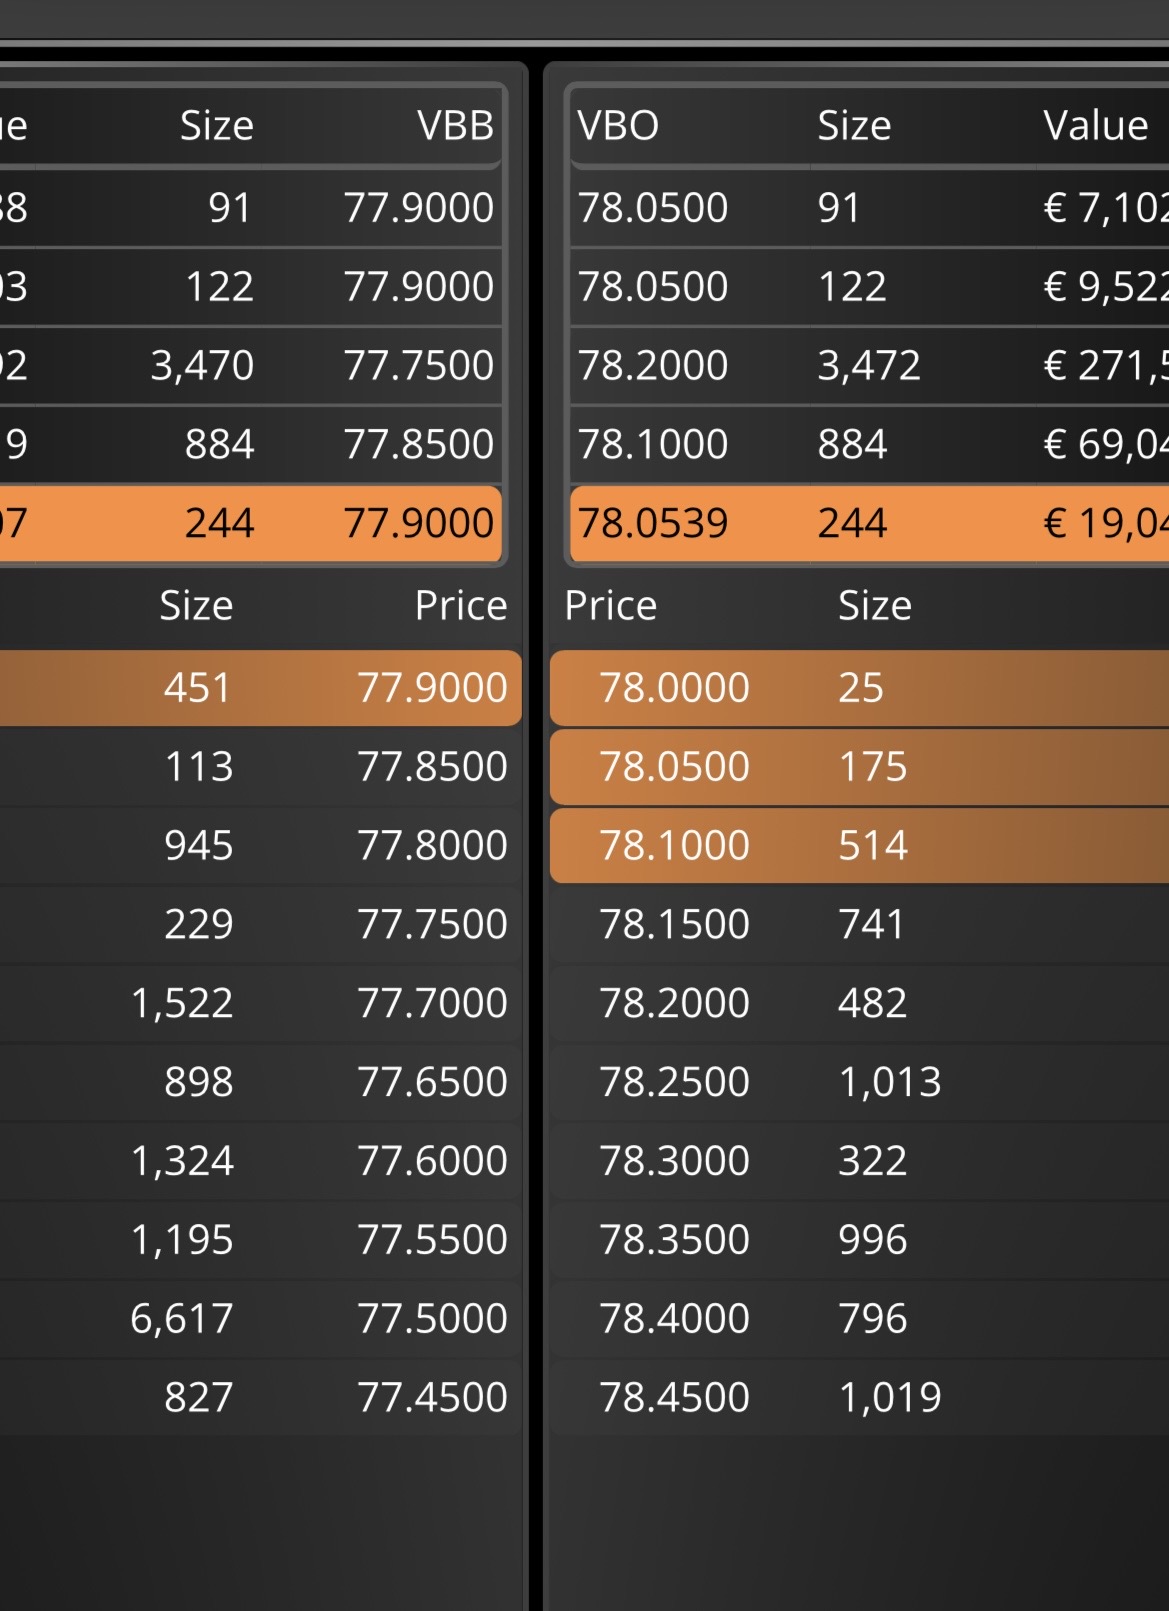Screen dimensions: 1169x1611
Task: Click the ask size 175
Action: (872, 767)
